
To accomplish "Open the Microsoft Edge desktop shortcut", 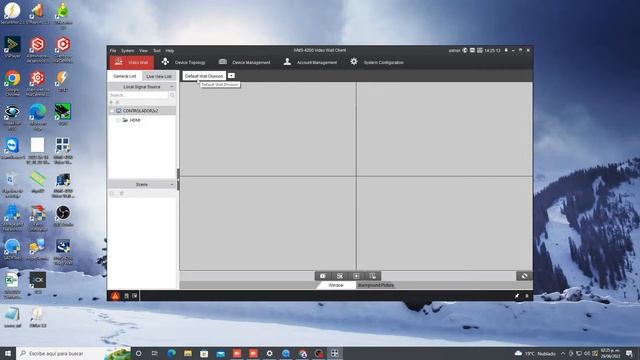I will pyautogui.click(x=38, y=116).
